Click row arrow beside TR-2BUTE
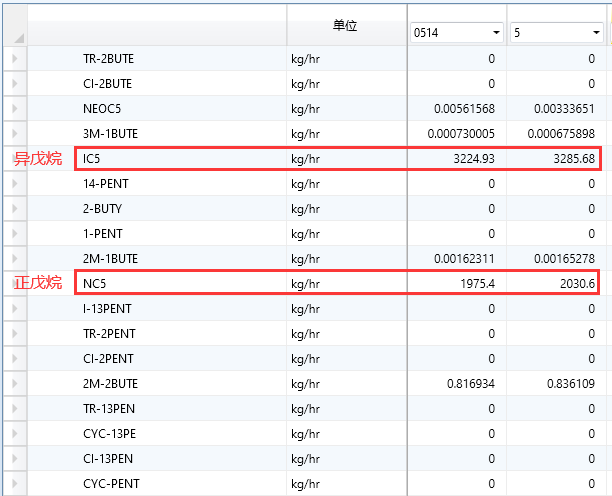 [14, 59]
